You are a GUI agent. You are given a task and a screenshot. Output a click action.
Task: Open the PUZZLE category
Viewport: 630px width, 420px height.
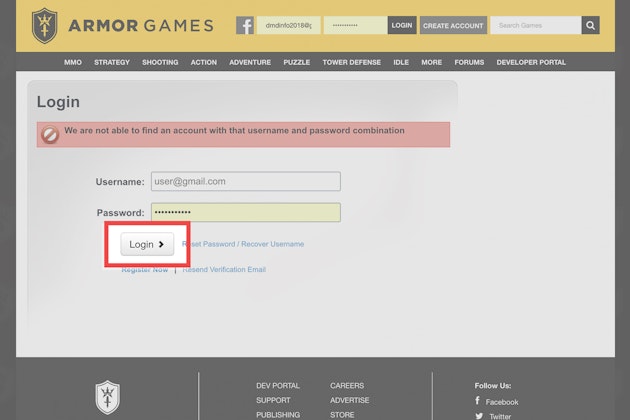point(297,62)
